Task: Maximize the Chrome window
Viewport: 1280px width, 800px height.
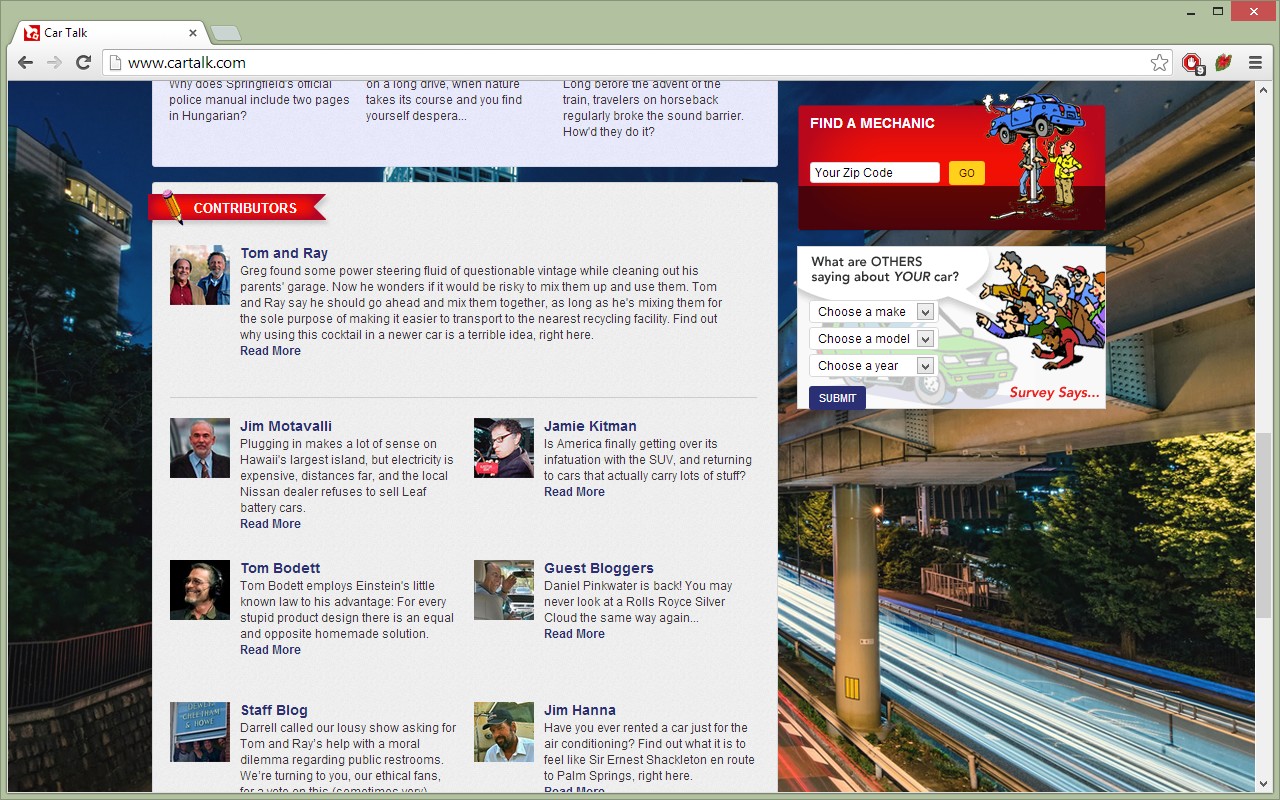Action: [1218, 11]
